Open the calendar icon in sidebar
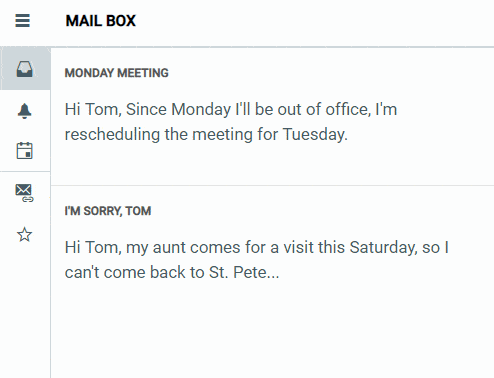Screen dimensions: 494x378 tap(24, 151)
